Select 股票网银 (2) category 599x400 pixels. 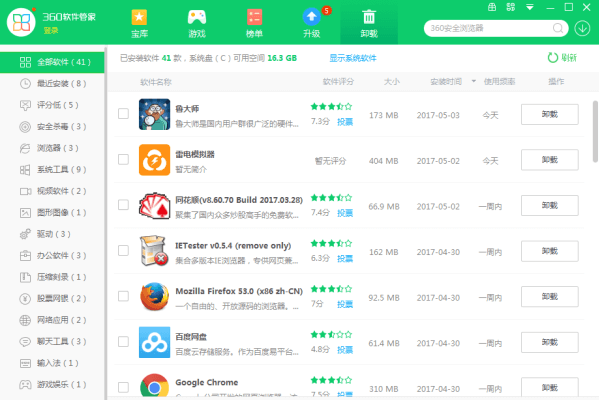click(x=52, y=298)
